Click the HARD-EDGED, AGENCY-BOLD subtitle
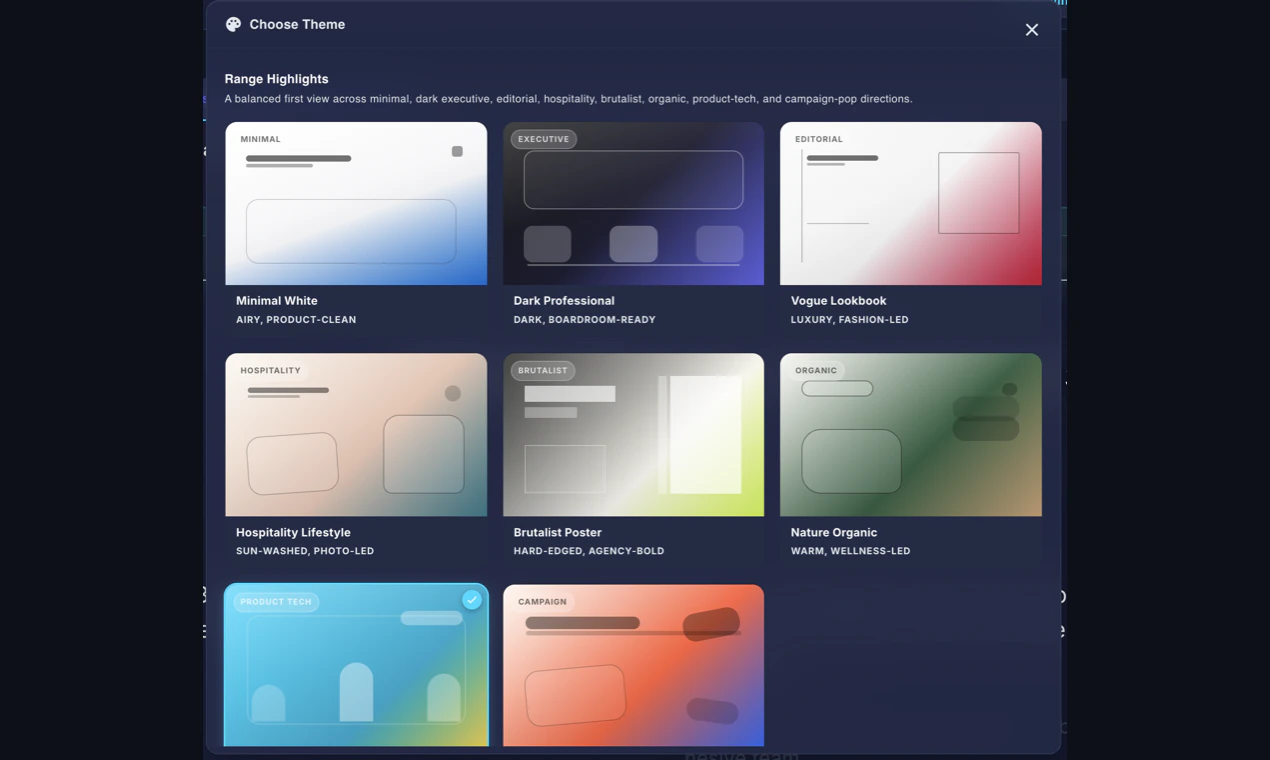Screen dimensions: 1270x760 coord(589,551)
